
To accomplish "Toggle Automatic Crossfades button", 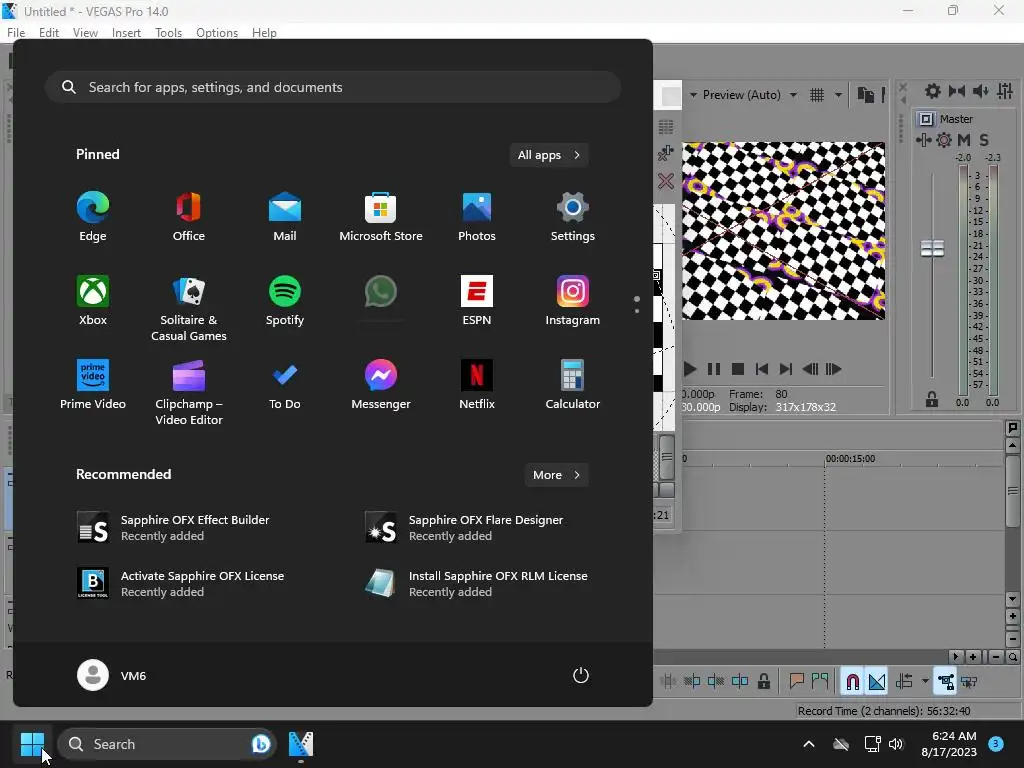I will click(877, 682).
